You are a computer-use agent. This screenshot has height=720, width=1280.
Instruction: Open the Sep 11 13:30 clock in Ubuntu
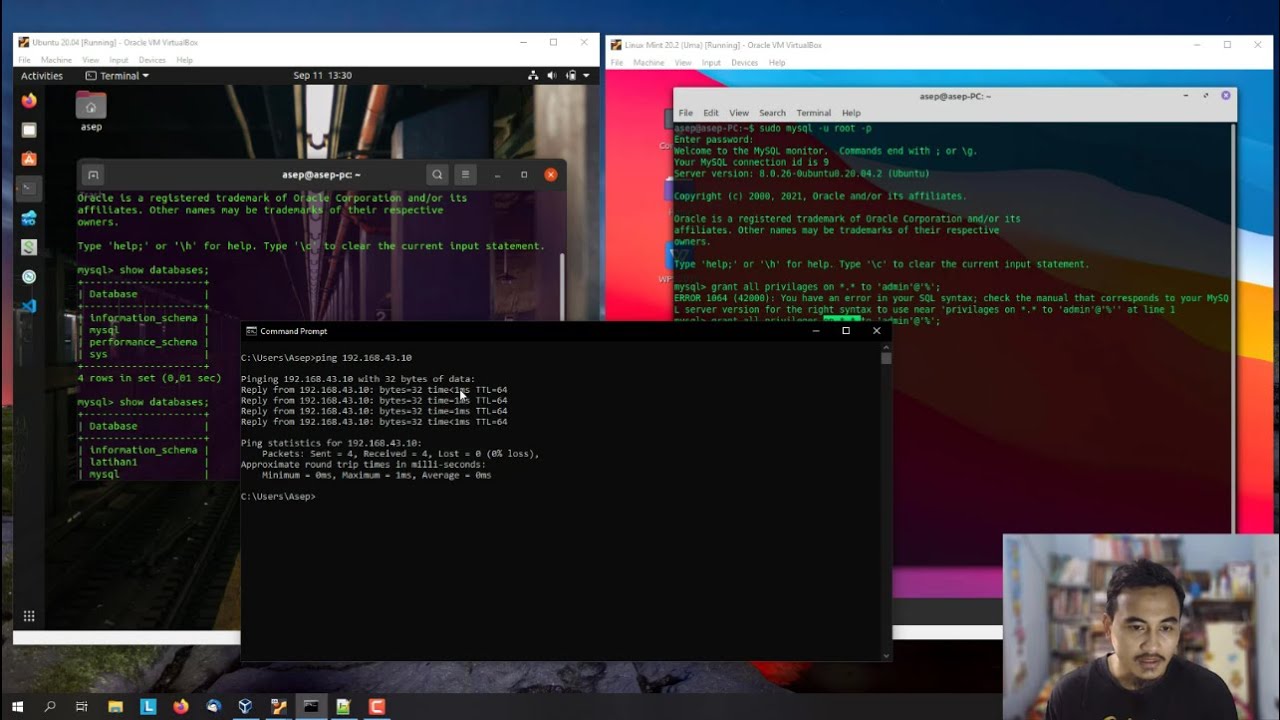322,76
